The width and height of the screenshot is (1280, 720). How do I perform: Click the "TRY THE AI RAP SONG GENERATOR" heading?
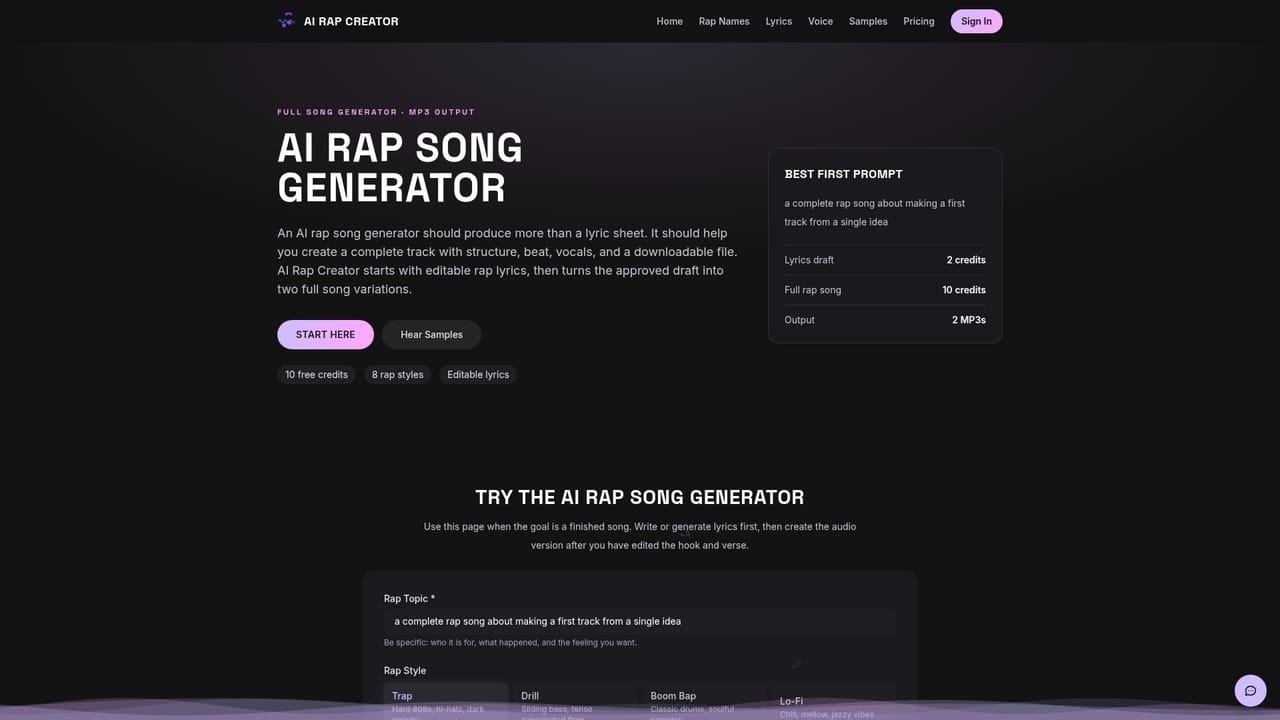point(640,497)
